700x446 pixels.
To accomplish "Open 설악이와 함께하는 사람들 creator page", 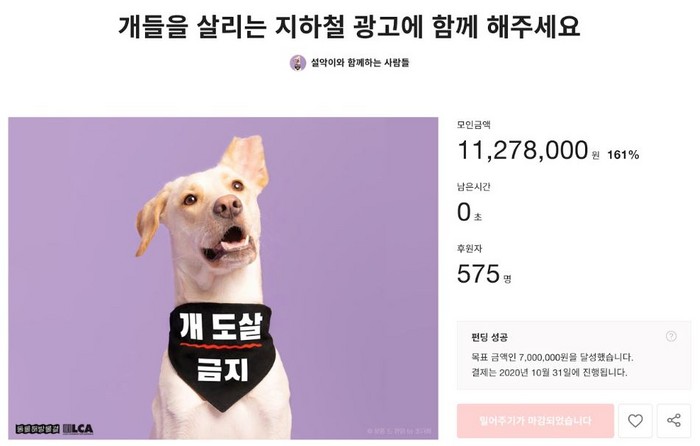I will pyautogui.click(x=360, y=63).
